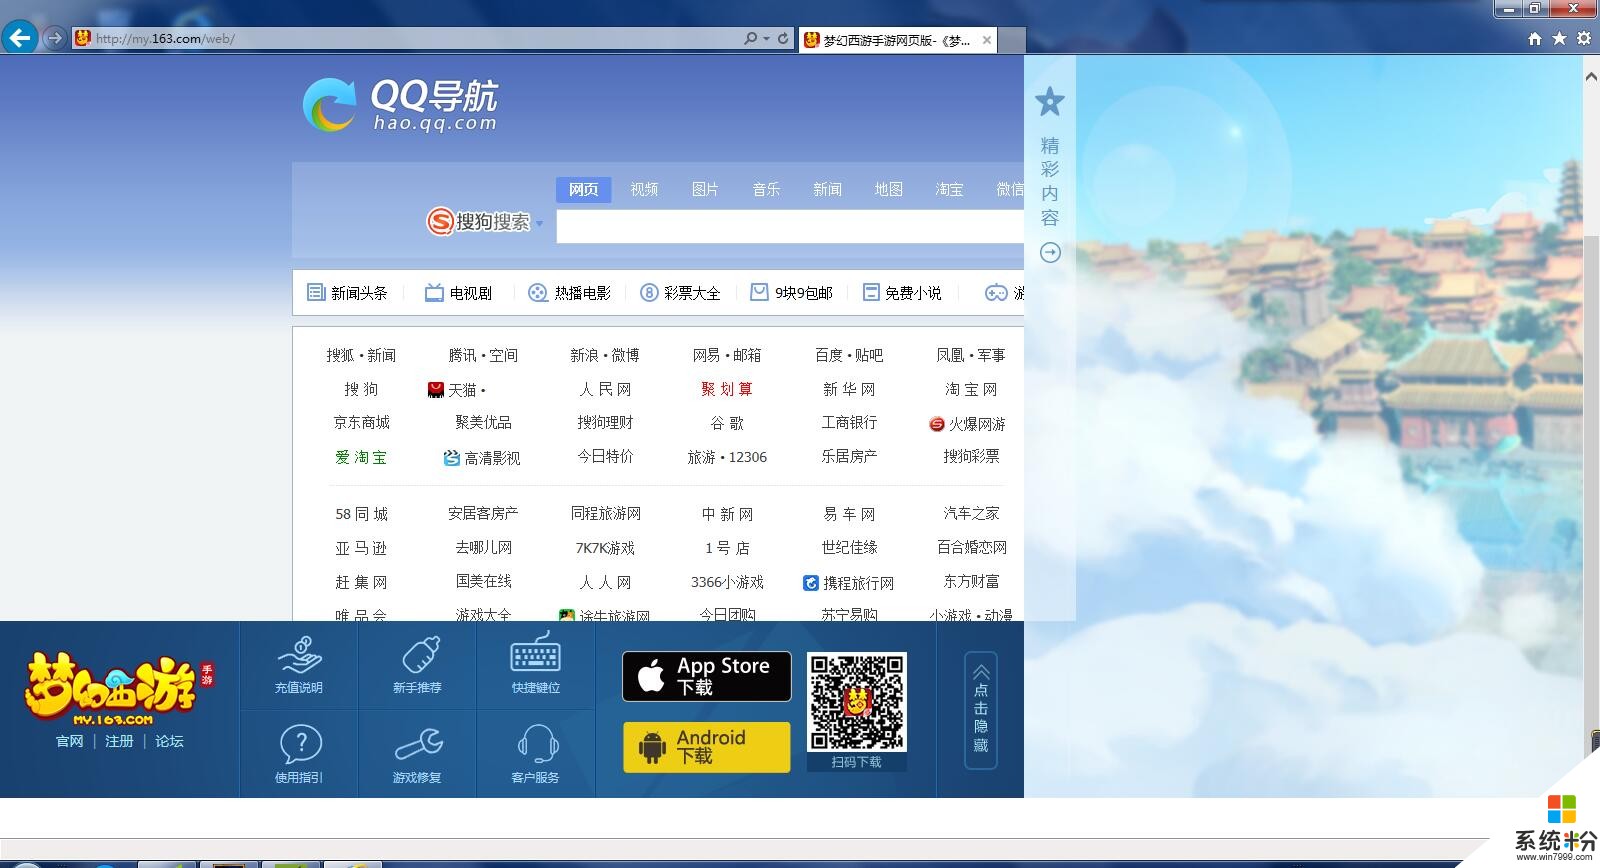Open the 注册 link under game logo
Screen dimensions: 1600x868
pyautogui.click(x=119, y=741)
